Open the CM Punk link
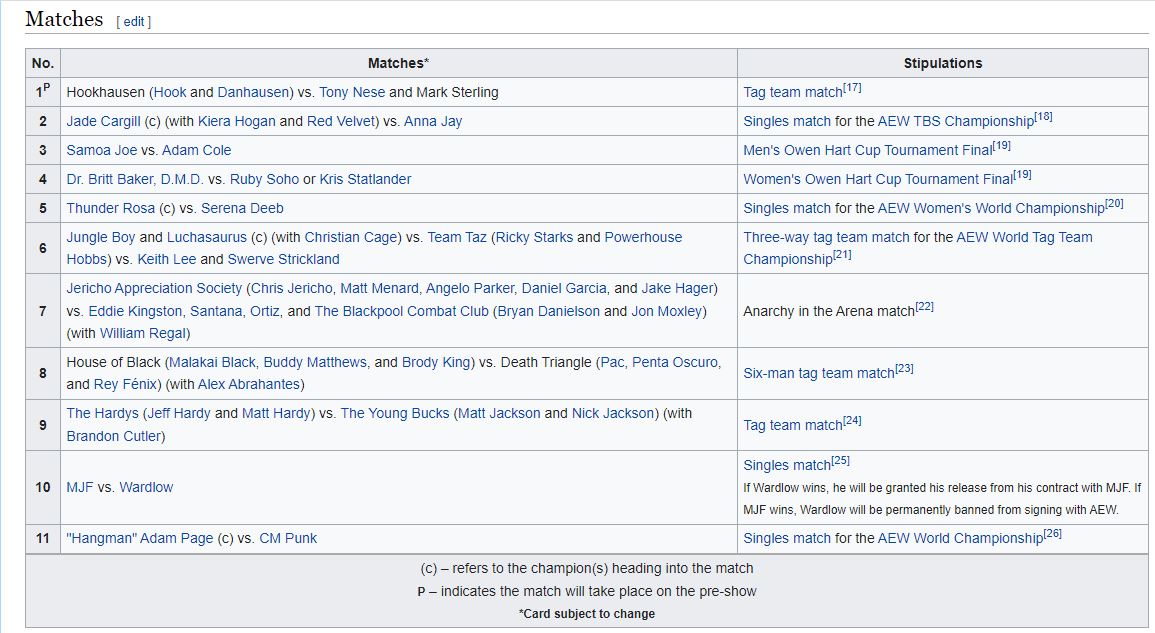This screenshot has height=633, width=1155. pyautogui.click(x=288, y=538)
